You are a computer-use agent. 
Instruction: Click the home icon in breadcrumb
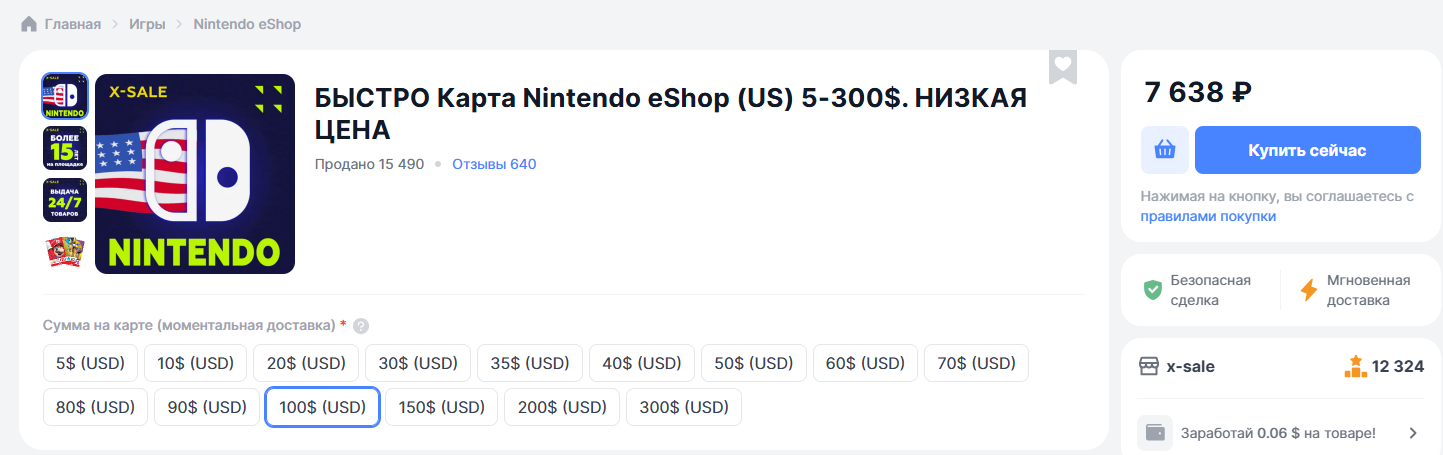29,24
